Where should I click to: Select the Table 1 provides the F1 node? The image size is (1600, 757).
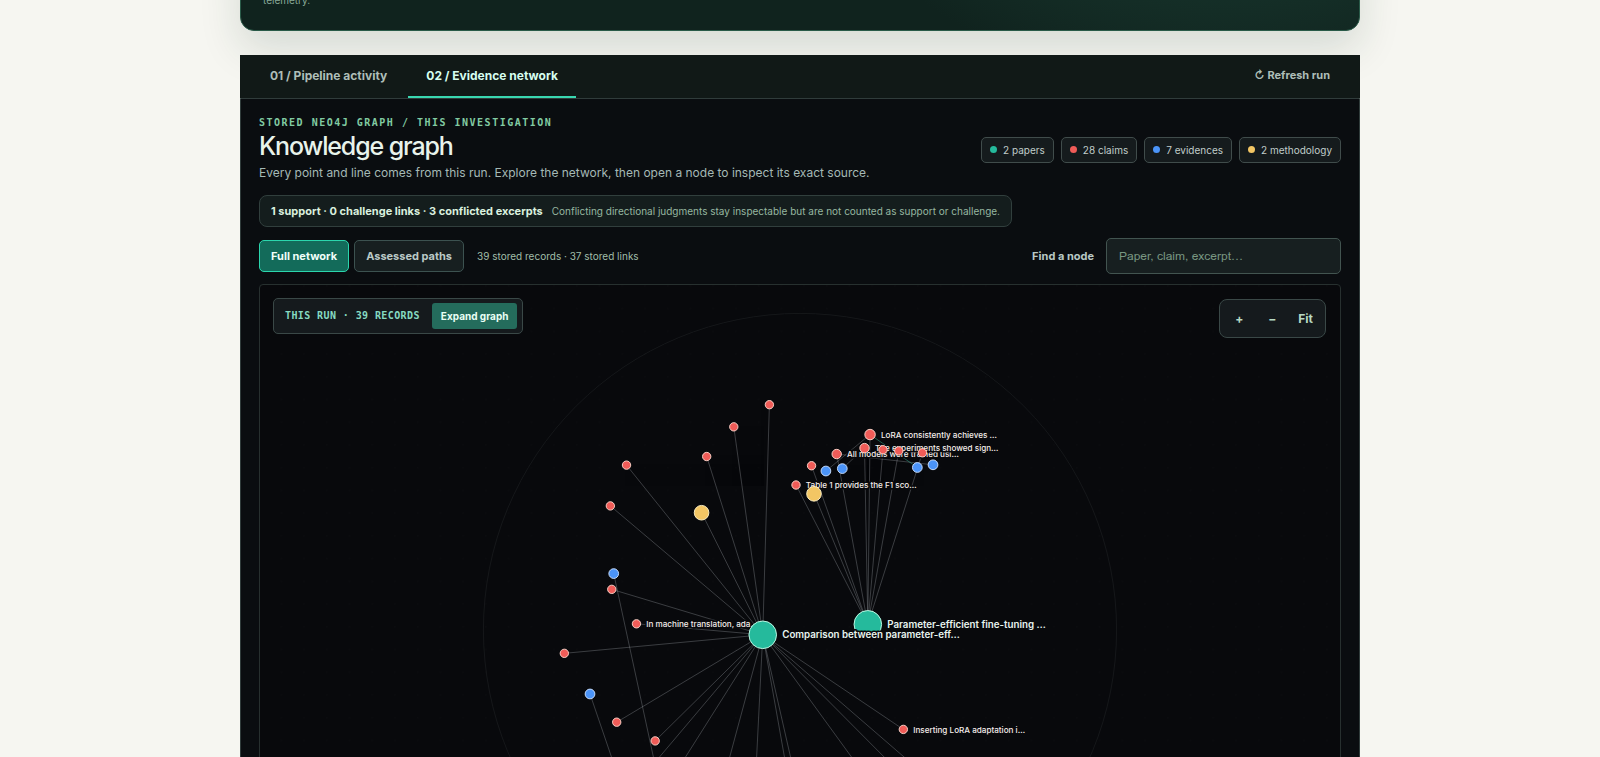(796, 485)
